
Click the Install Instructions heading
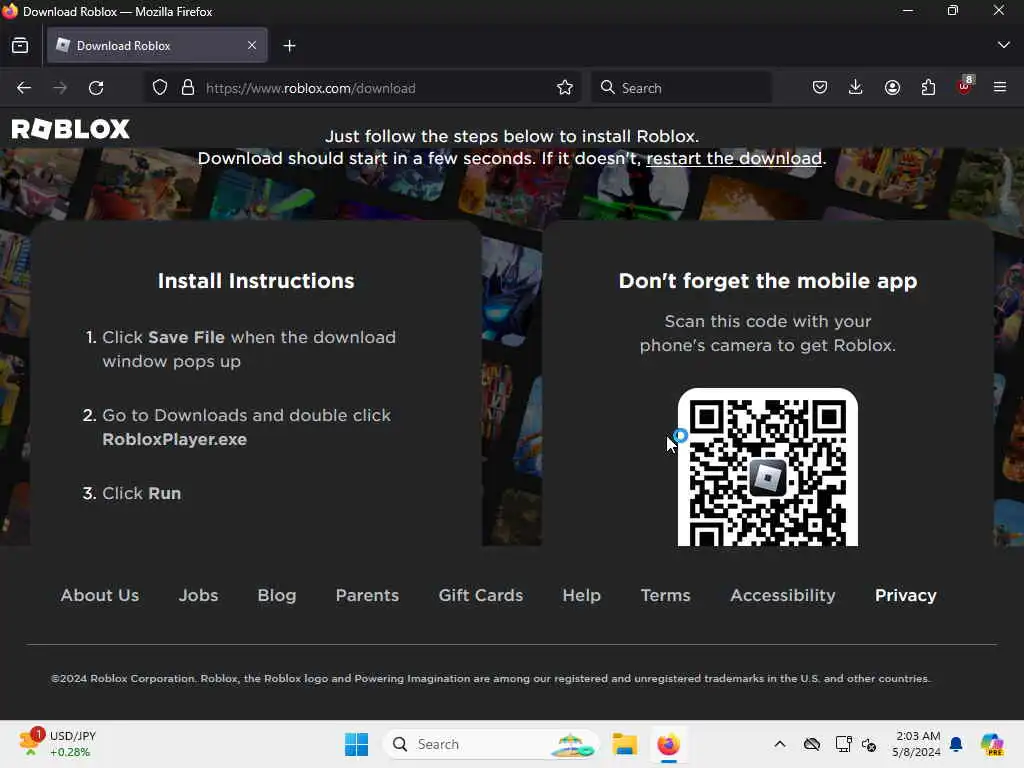coord(256,281)
